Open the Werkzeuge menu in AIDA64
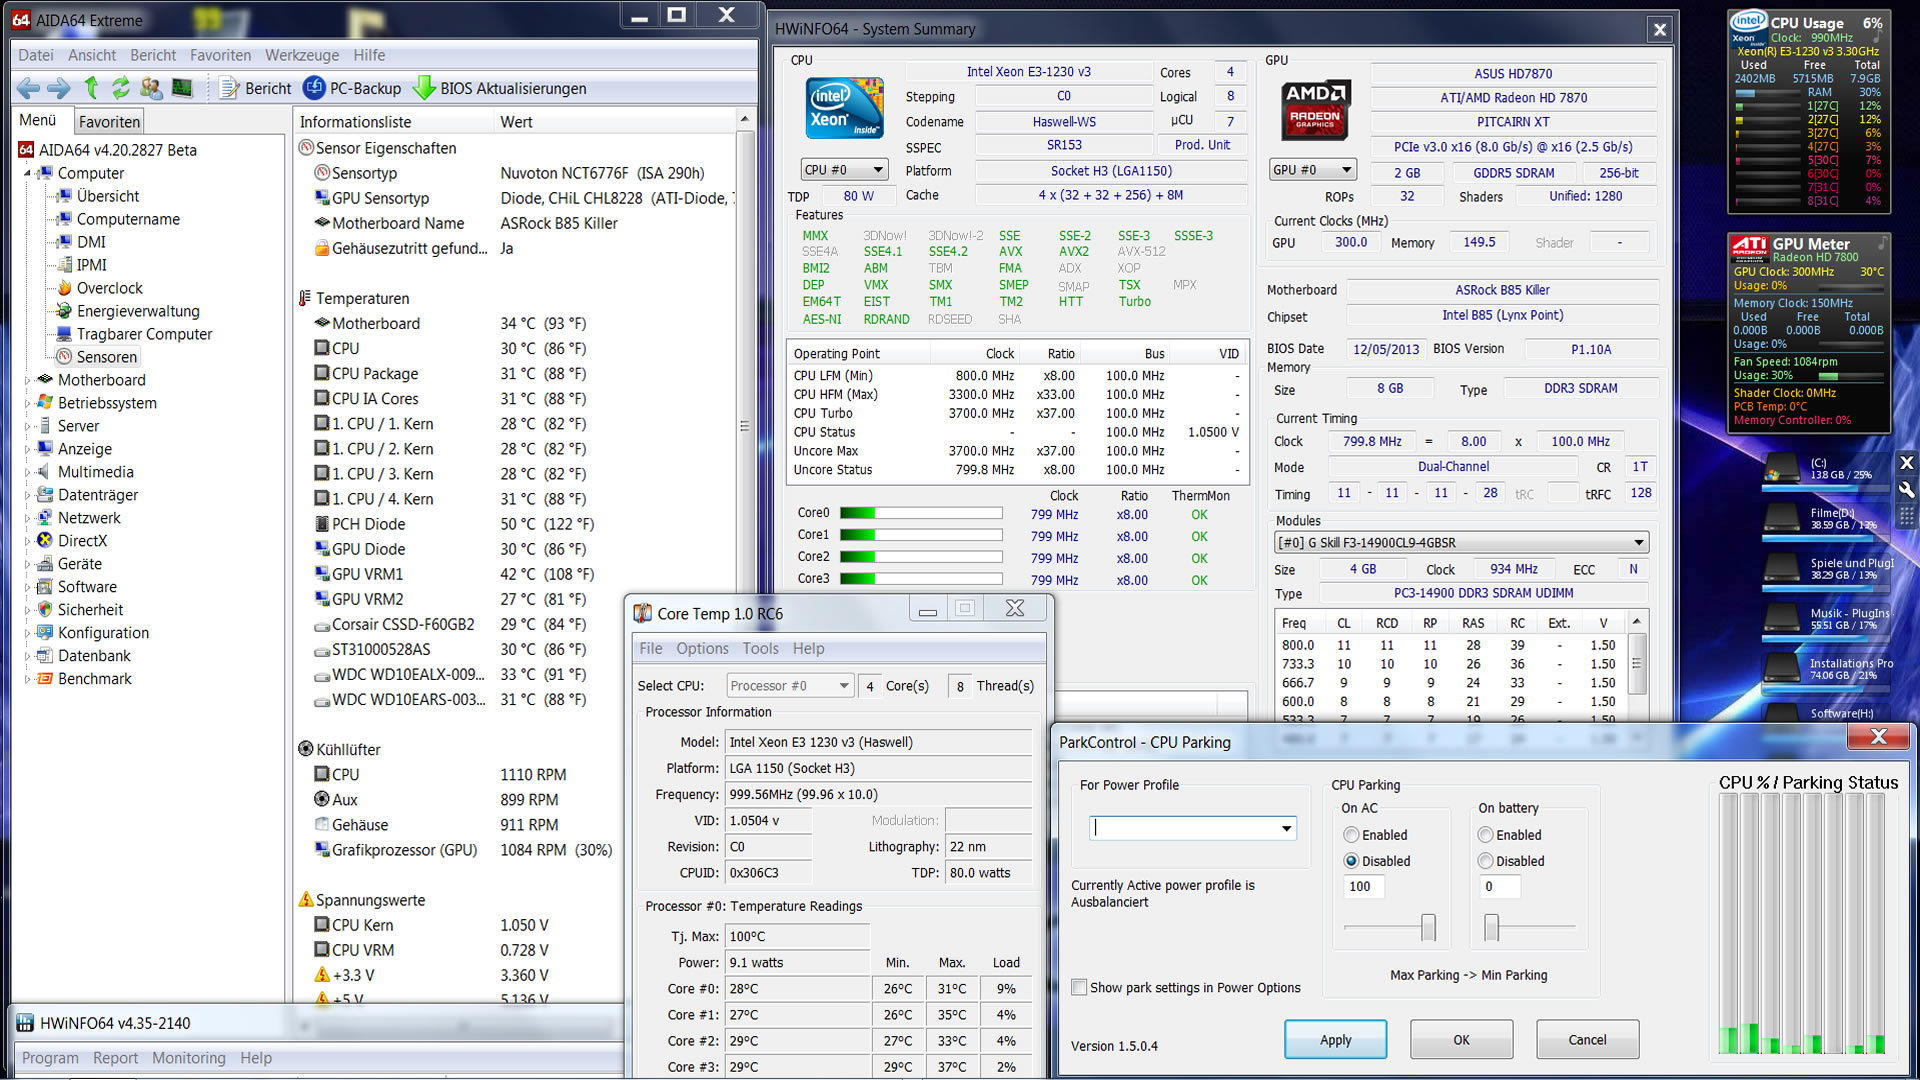Image resolution: width=1920 pixels, height=1080 pixels. point(301,55)
